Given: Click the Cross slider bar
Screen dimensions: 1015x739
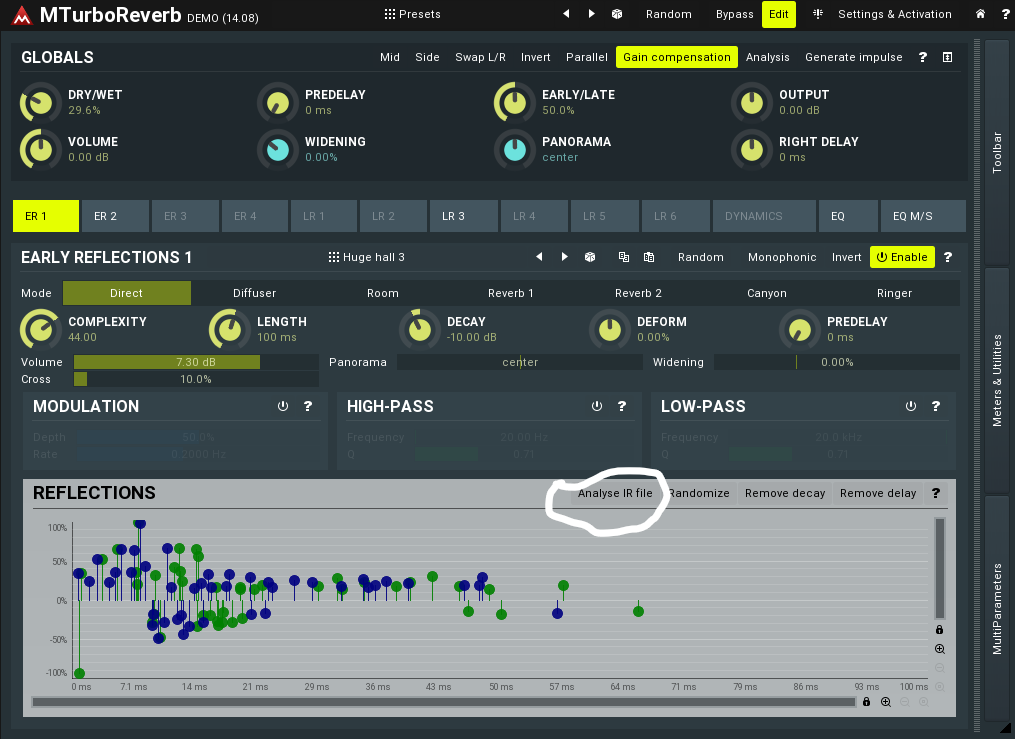Looking at the screenshot, I should tap(196, 379).
